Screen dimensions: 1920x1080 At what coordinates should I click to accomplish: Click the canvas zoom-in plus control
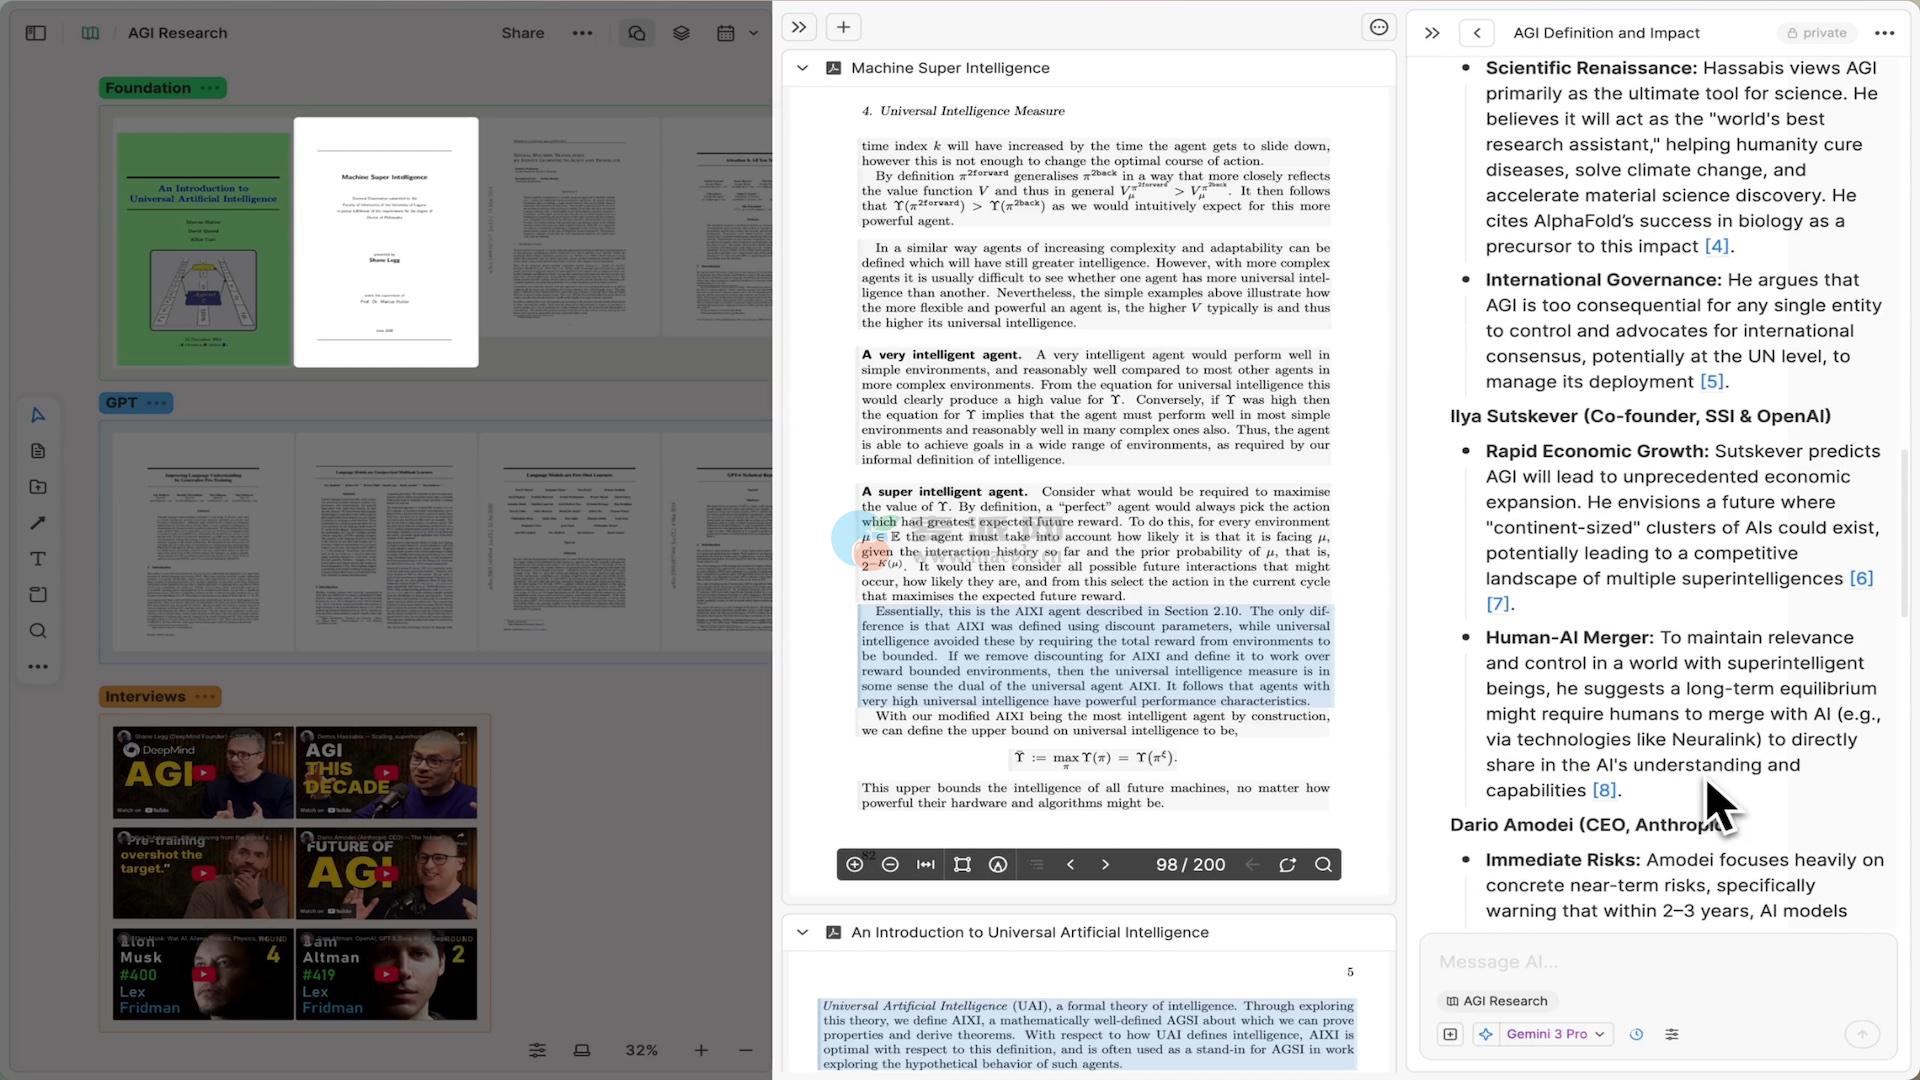click(x=701, y=1050)
